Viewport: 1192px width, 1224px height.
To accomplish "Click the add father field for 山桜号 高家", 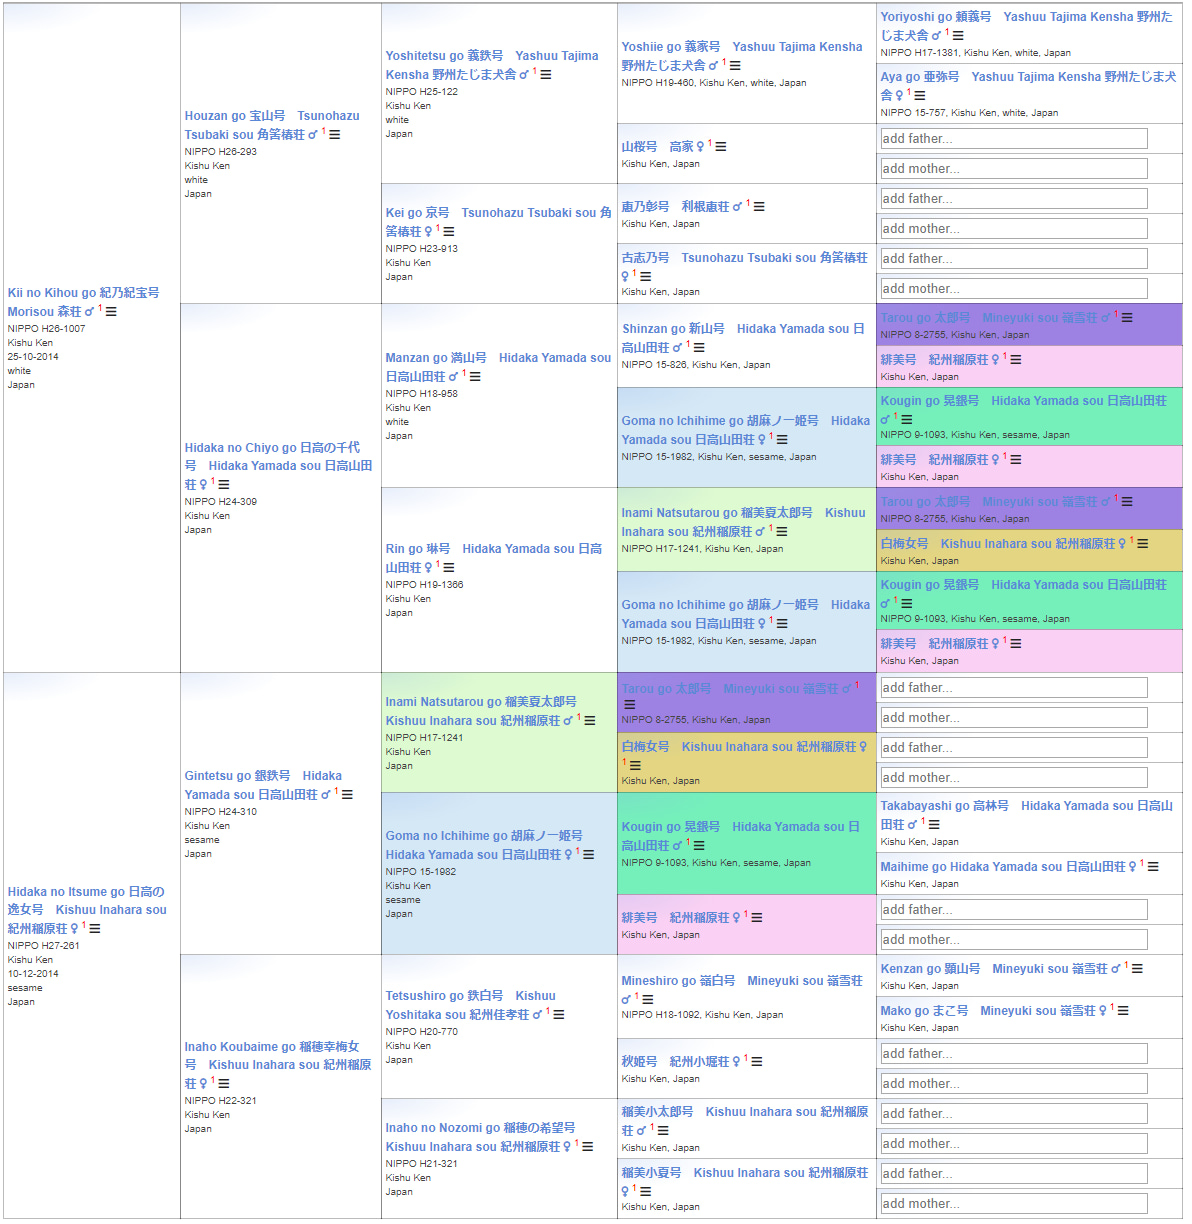I will pos(1013,139).
